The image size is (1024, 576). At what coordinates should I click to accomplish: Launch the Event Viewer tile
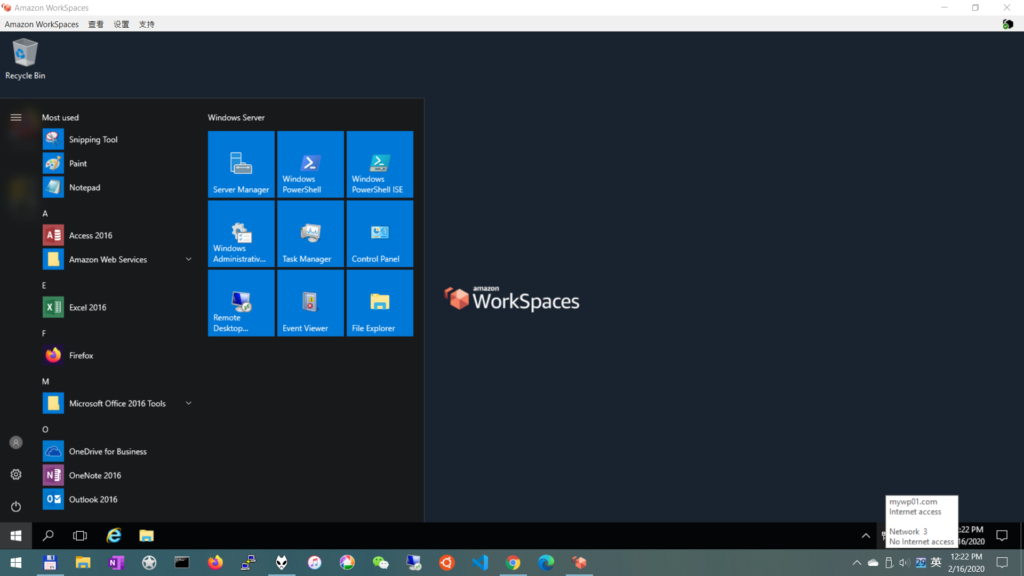tap(310, 303)
